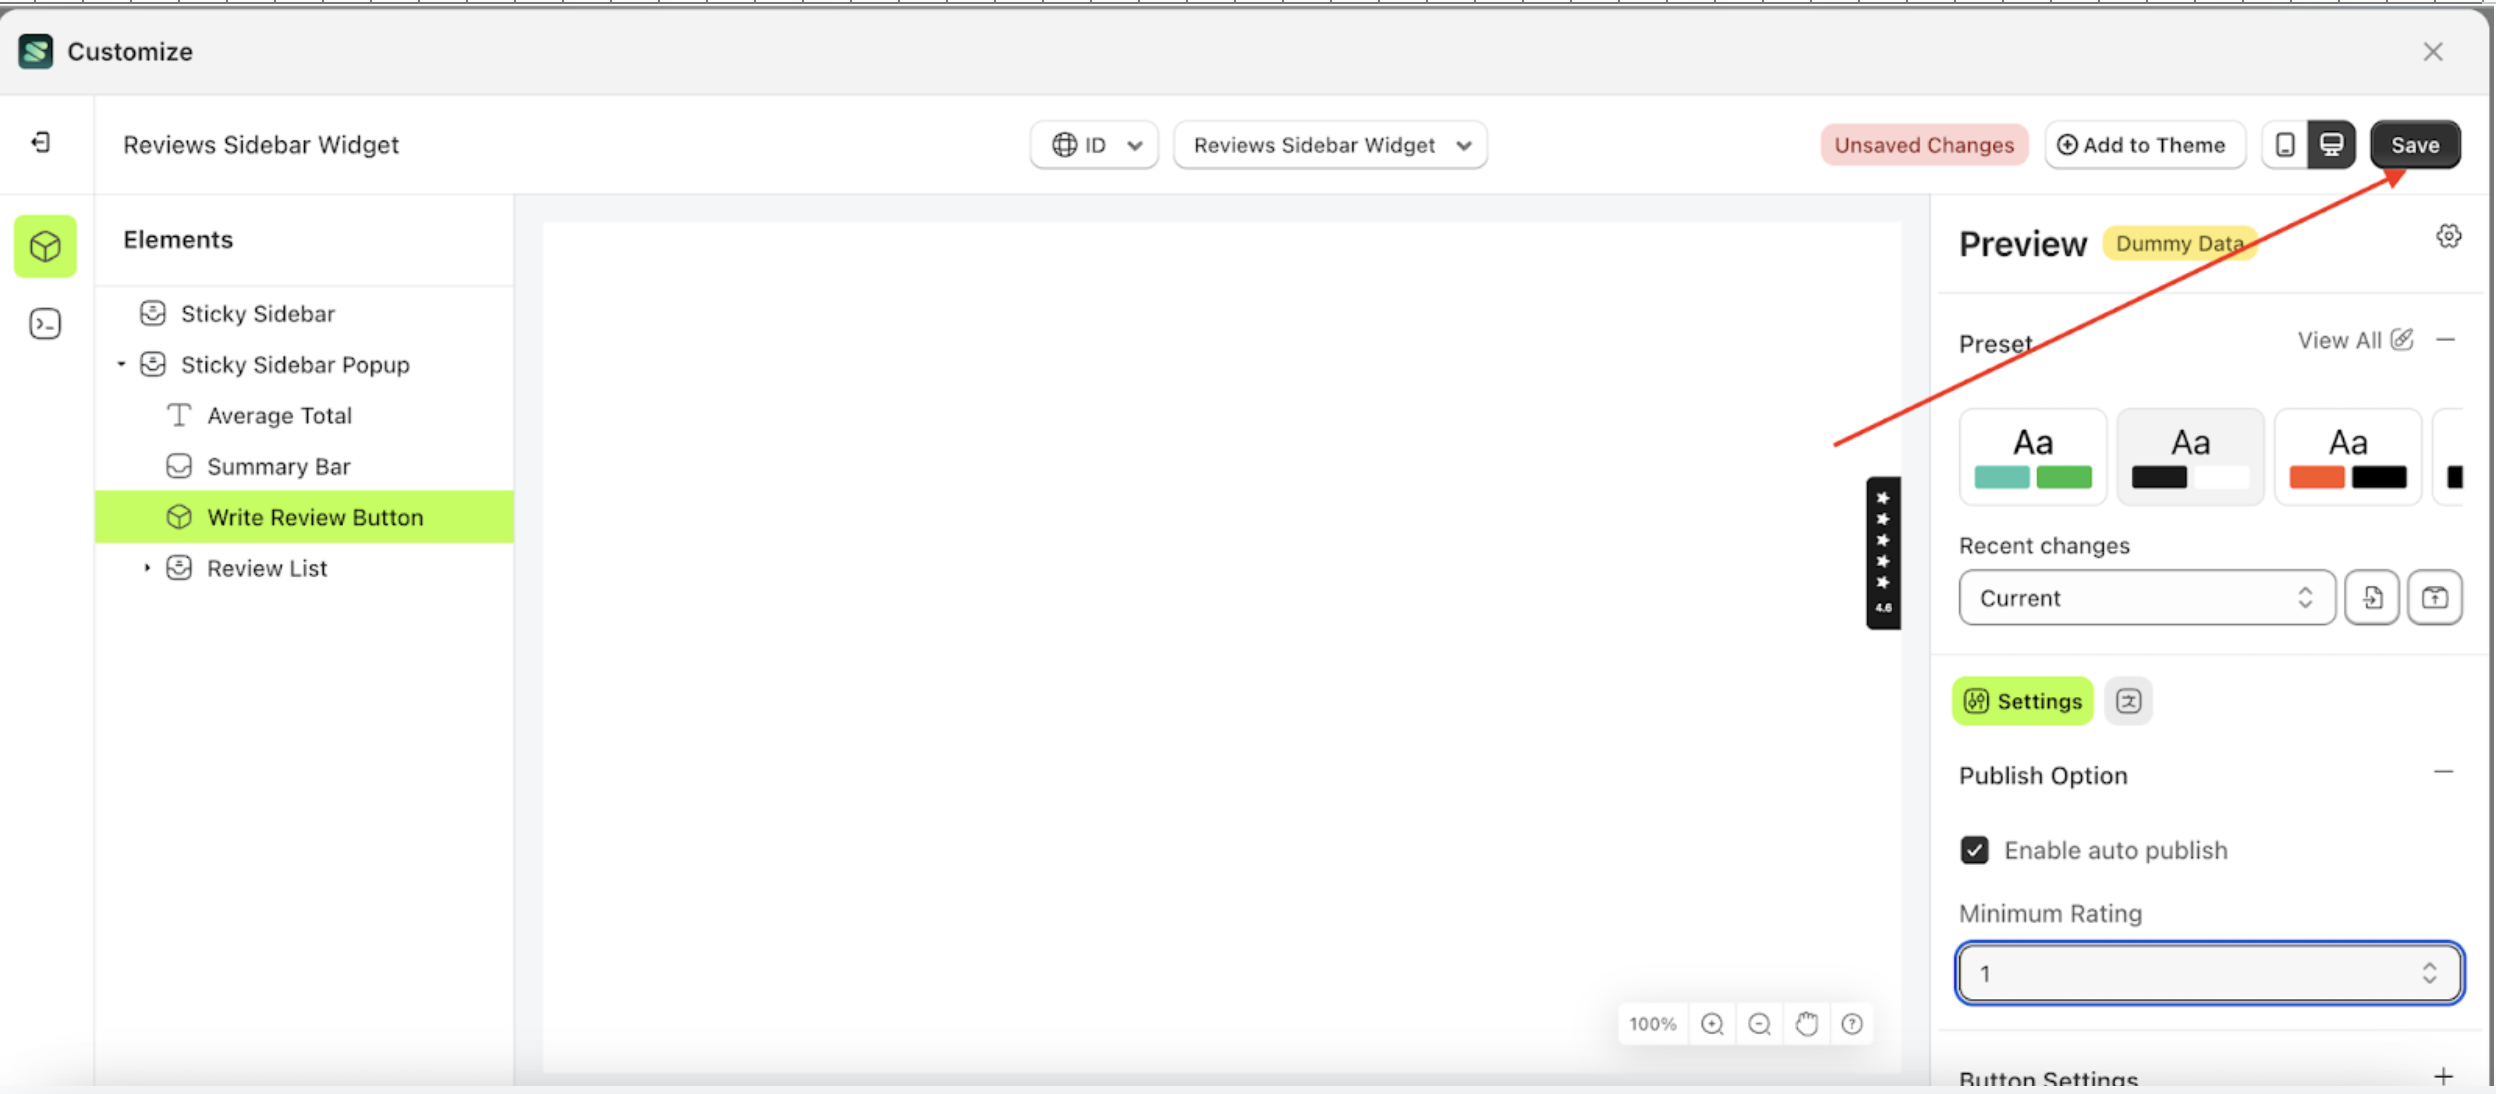Collapse the Sticky Sidebar Popup tree item
Viewport: 2496px width, 1094px height.
(122, 364)
